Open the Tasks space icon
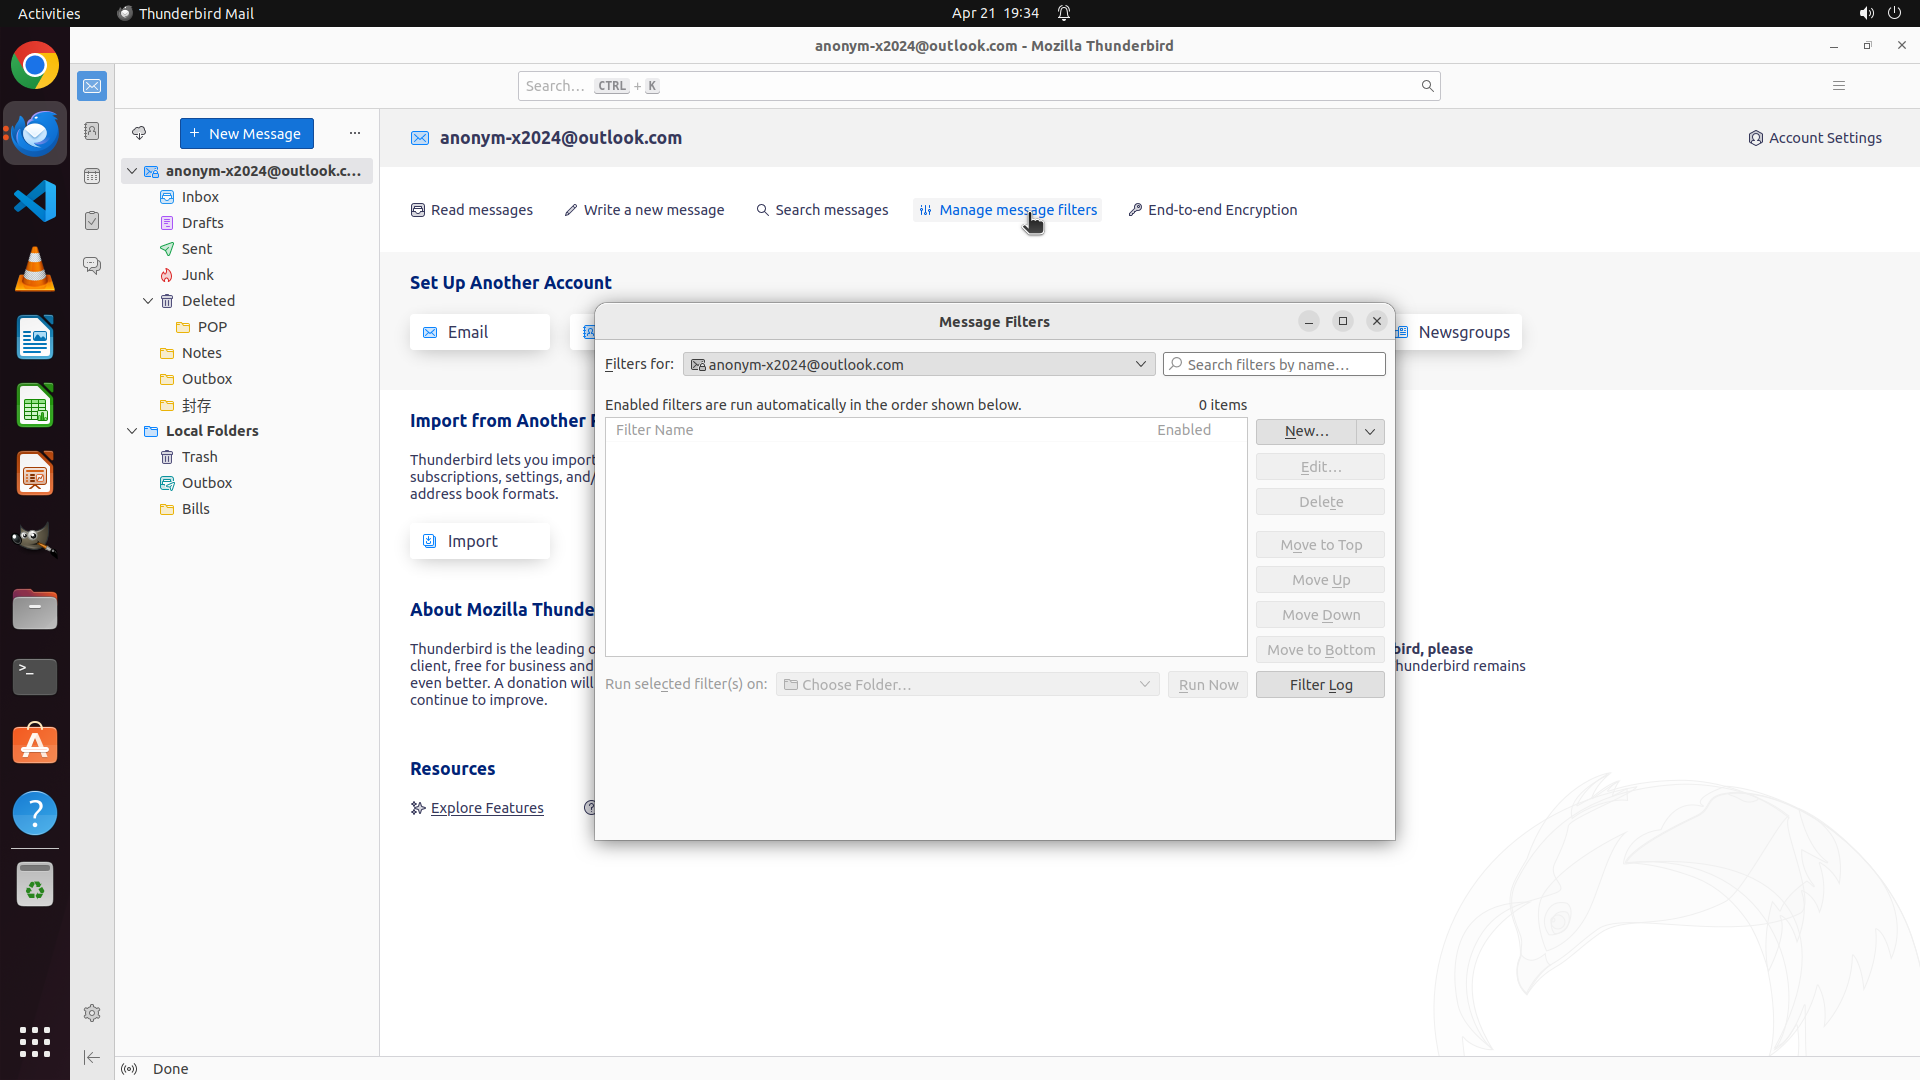This screenshot has width=1920, height=1080. (x=92, y=221)
